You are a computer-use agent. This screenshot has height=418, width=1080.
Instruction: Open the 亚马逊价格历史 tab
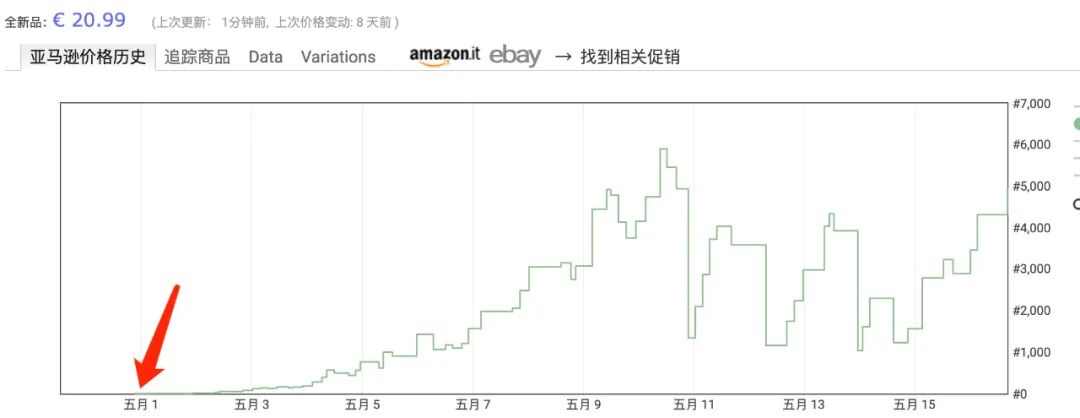click(88, 56)
